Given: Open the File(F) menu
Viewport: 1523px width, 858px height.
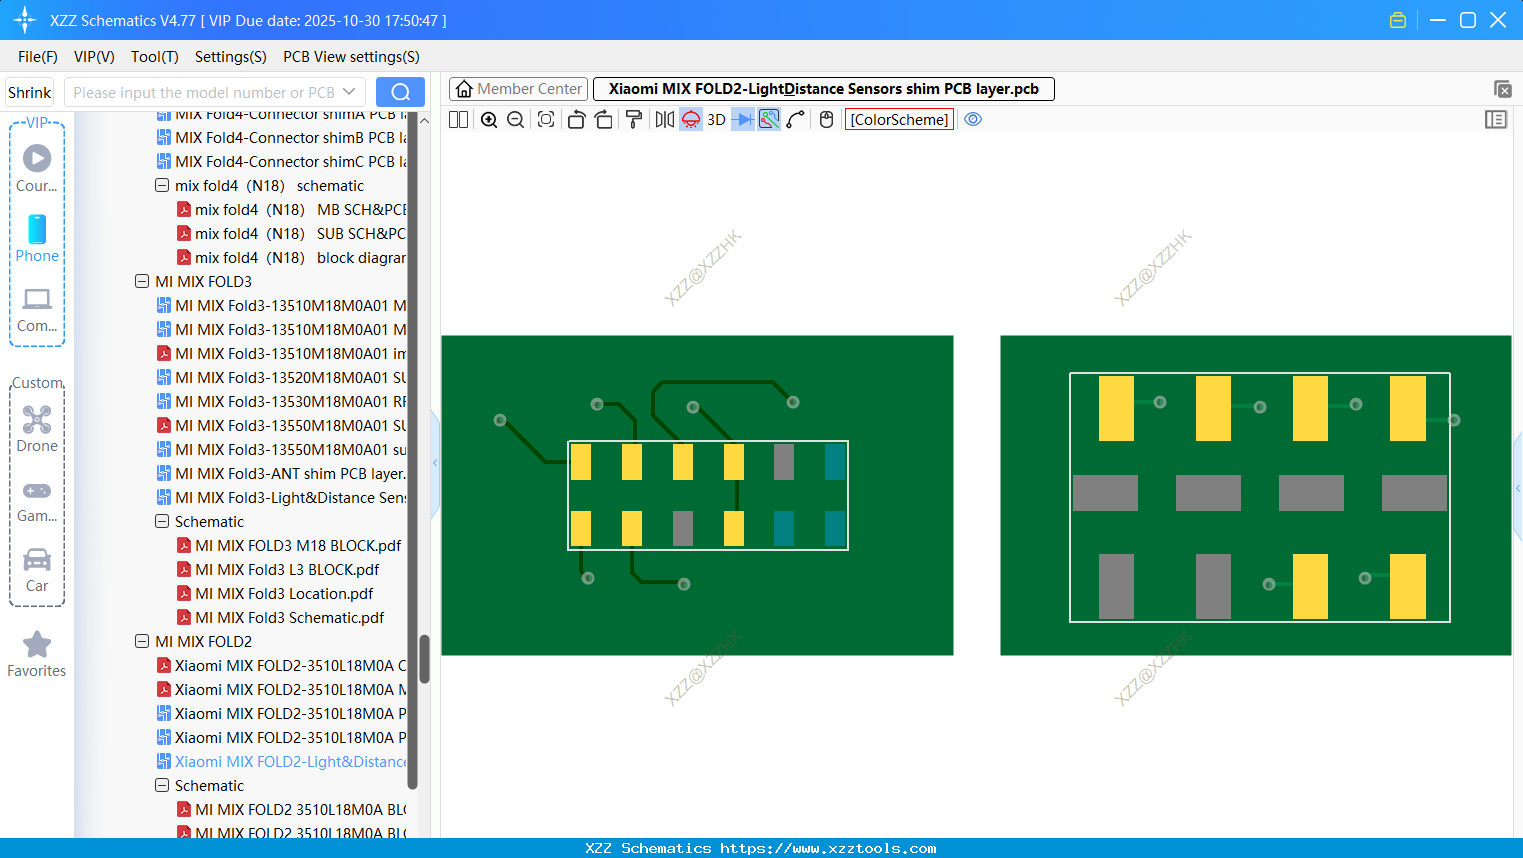Looking at the screenshot, I should [38, 57].
